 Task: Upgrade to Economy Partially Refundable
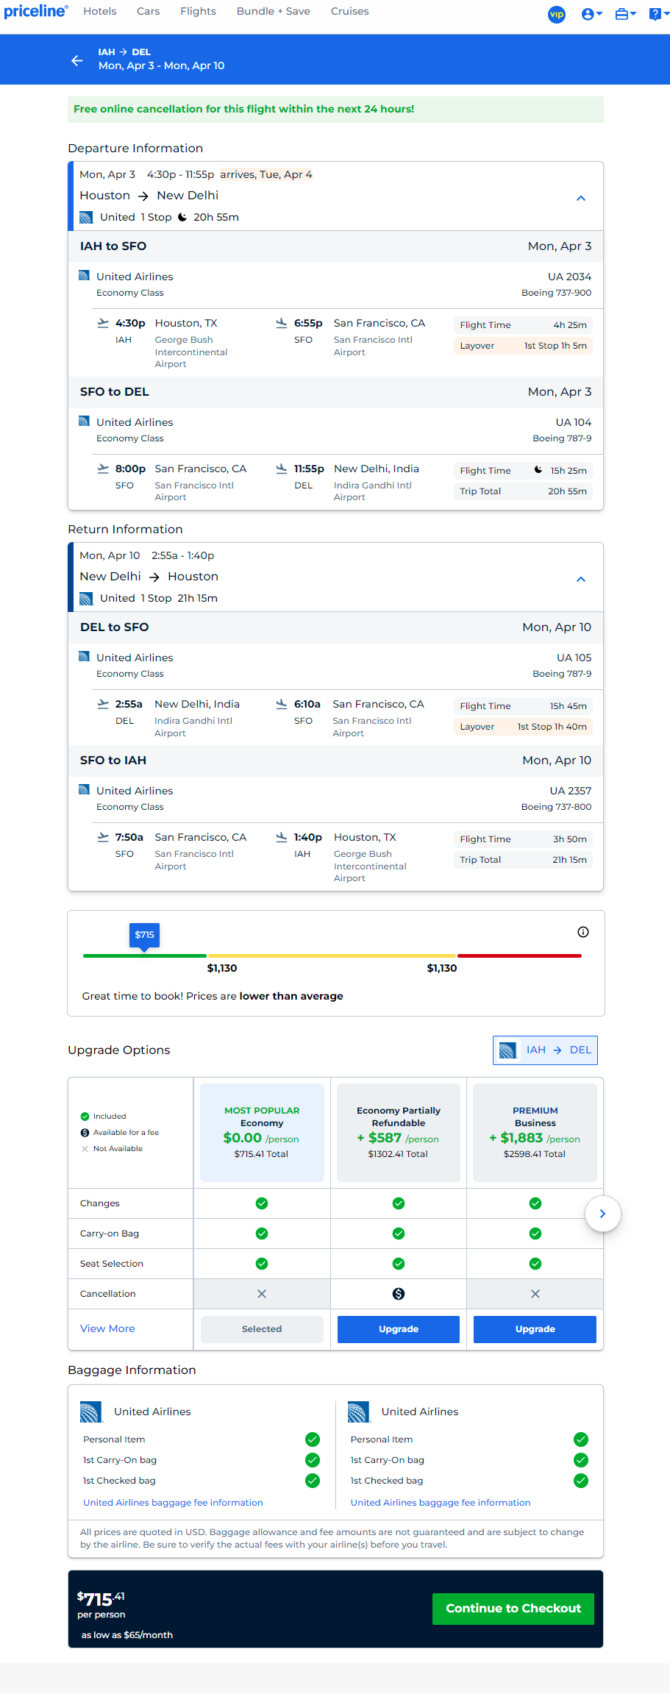pyautogui.click(x=398, y=1329)
